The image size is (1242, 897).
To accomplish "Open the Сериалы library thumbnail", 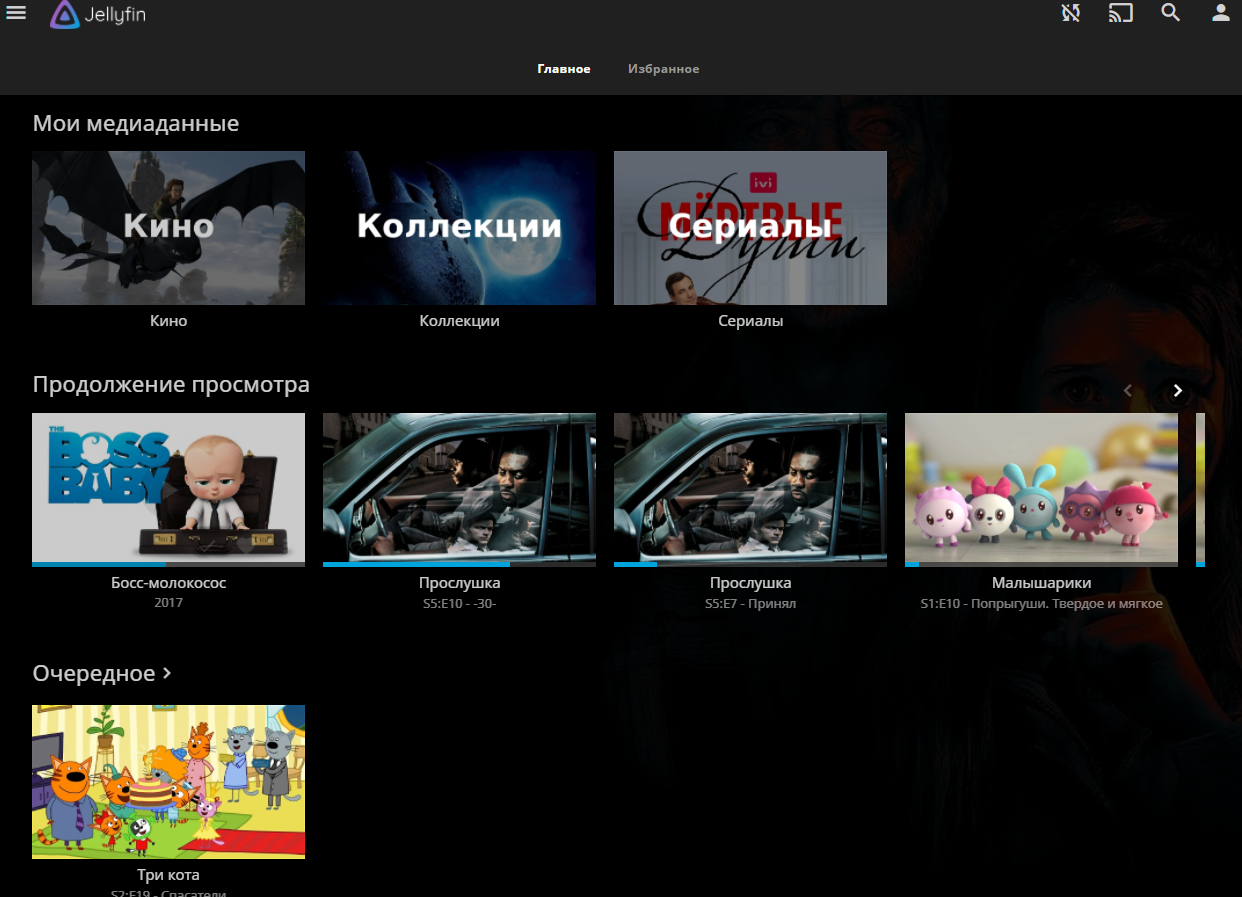I will pos(750,228).
